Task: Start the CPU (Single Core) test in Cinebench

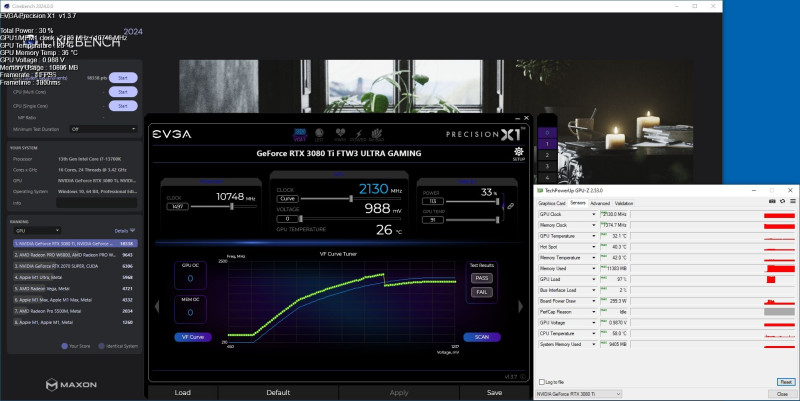Action: pos(123,106)
